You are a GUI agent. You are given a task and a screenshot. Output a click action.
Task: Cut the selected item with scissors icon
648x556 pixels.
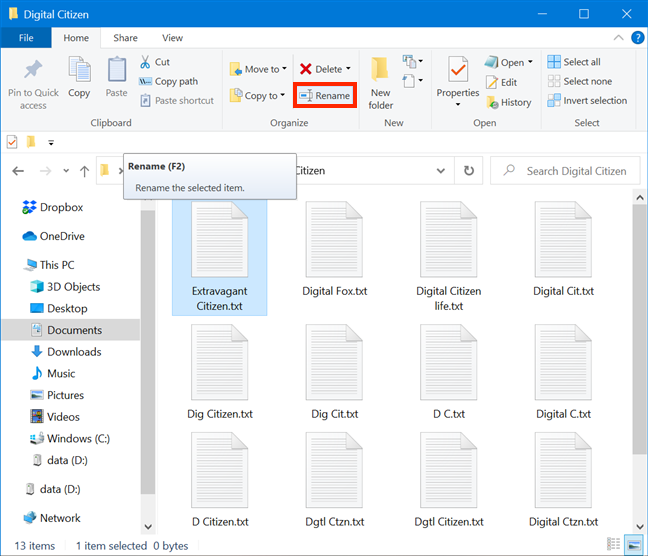click(155, 62)
